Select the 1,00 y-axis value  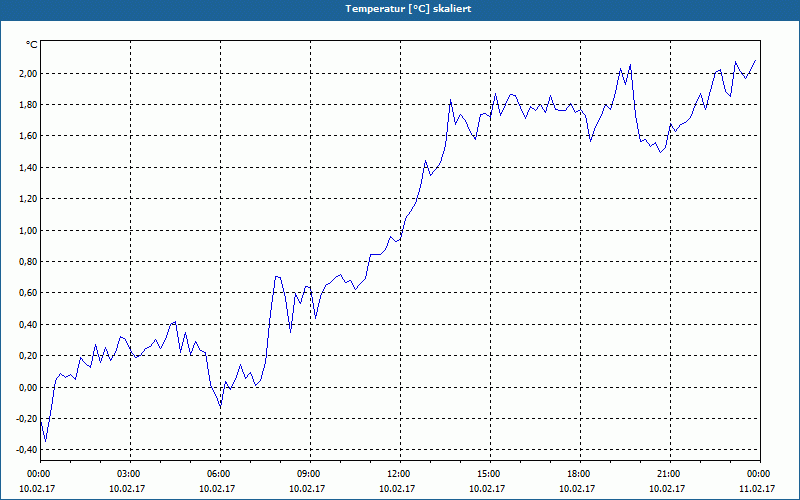pos(28,230)
